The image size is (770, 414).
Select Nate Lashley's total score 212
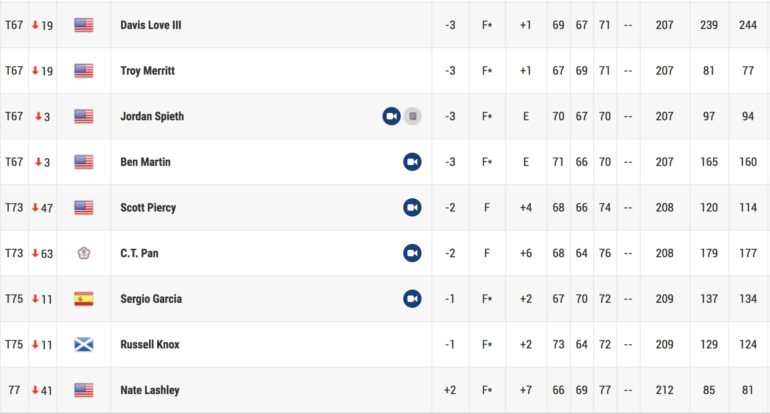click(x=664, y=390)
